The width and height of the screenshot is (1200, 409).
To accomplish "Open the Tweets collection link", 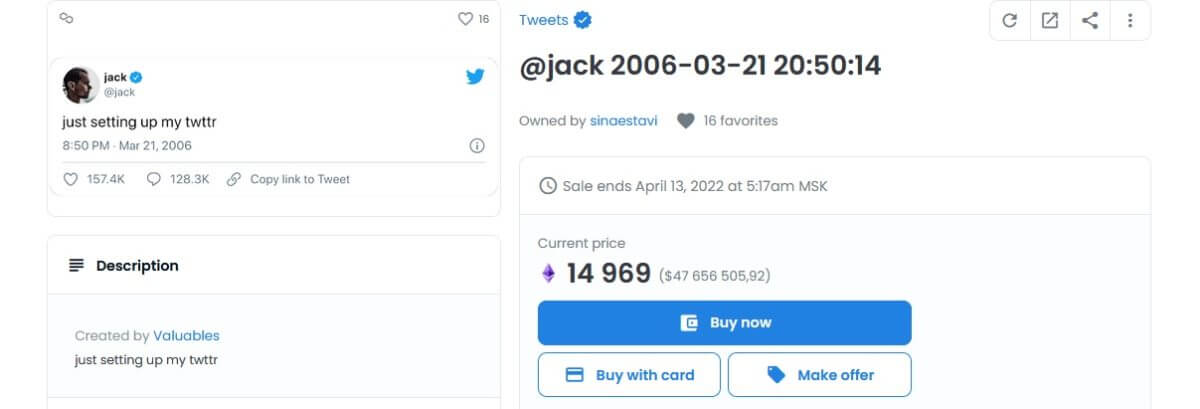I will [x=543, y=20].
